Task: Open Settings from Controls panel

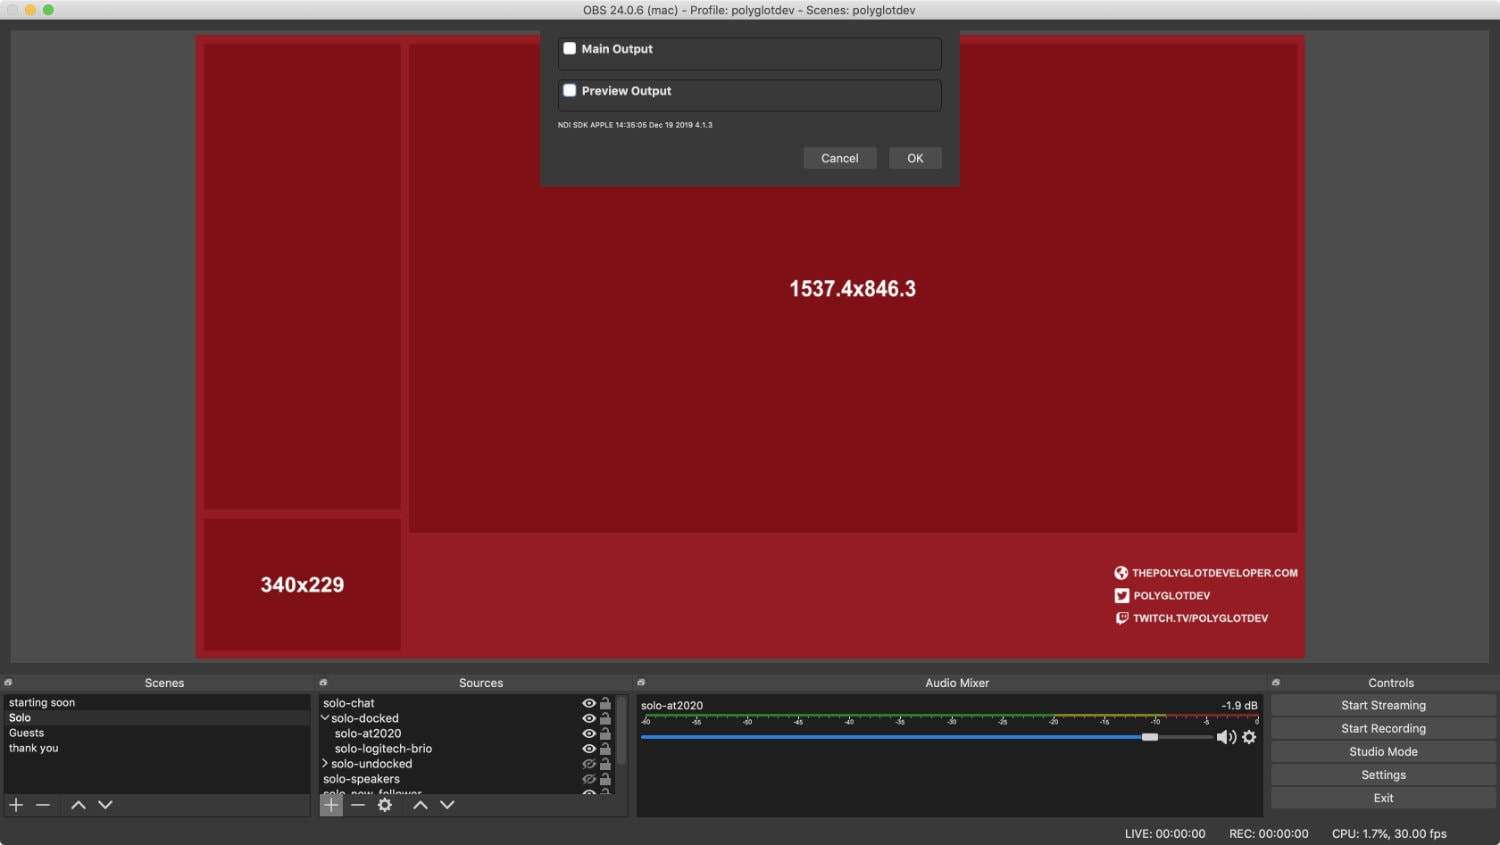Action: coord(1384,775)
